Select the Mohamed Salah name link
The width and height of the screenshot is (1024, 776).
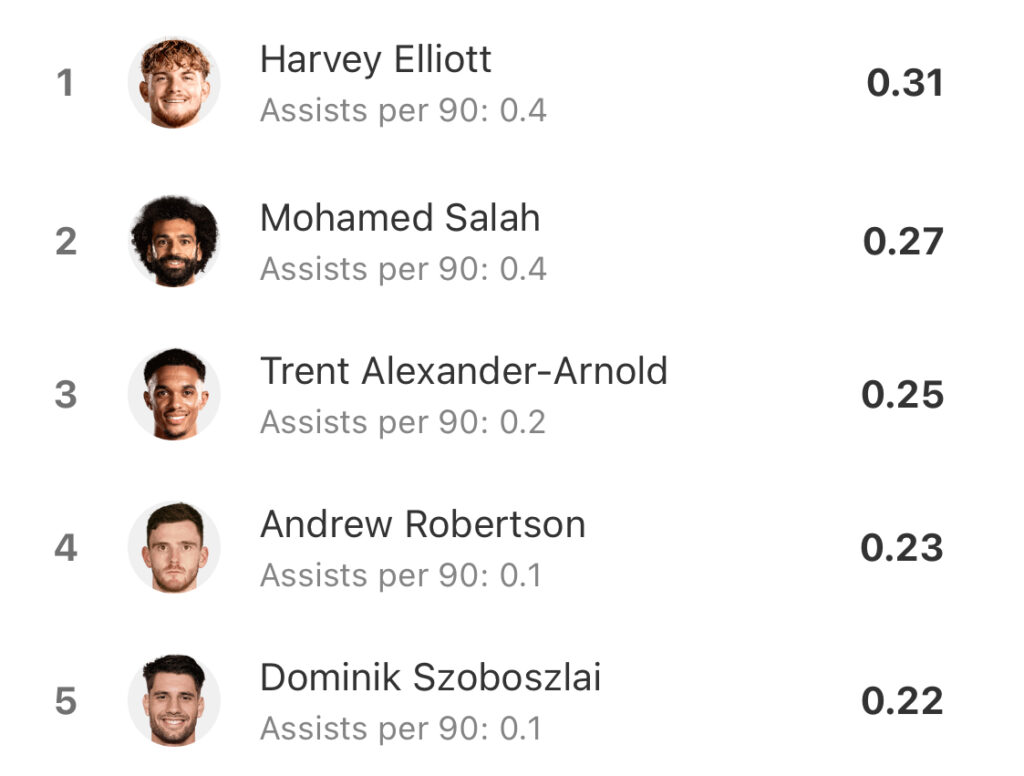[x=400, y=218]
